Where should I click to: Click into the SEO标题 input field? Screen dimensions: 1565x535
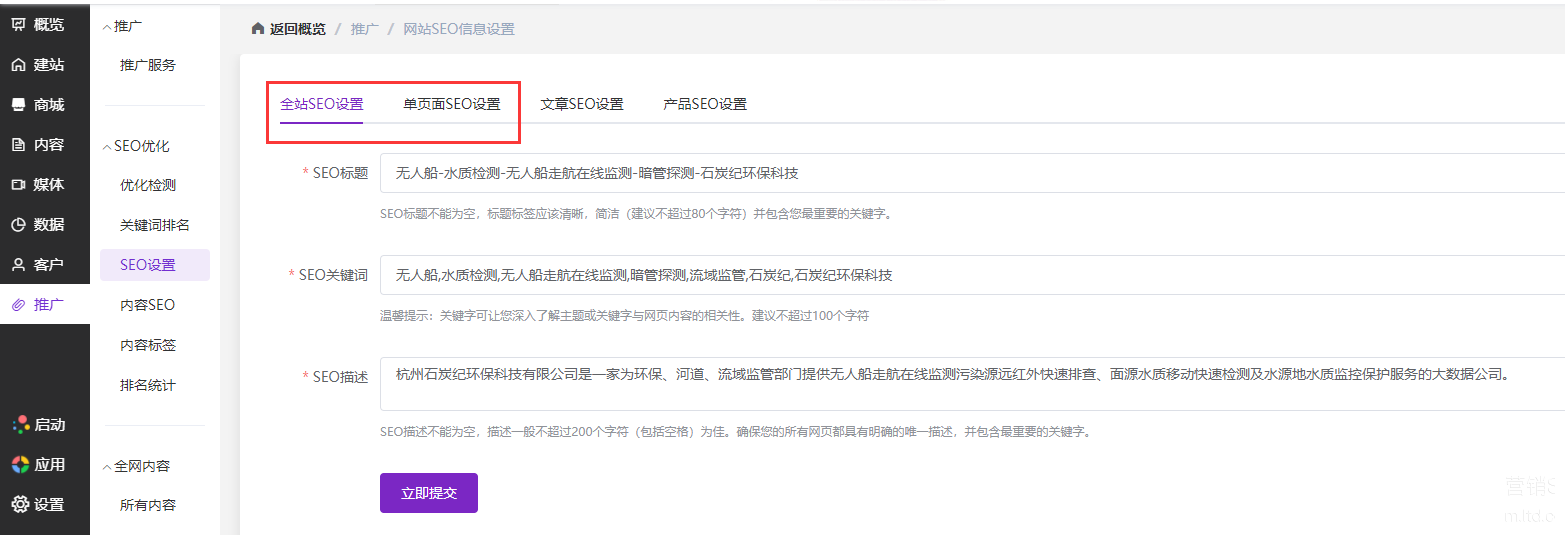click(970, 173)
